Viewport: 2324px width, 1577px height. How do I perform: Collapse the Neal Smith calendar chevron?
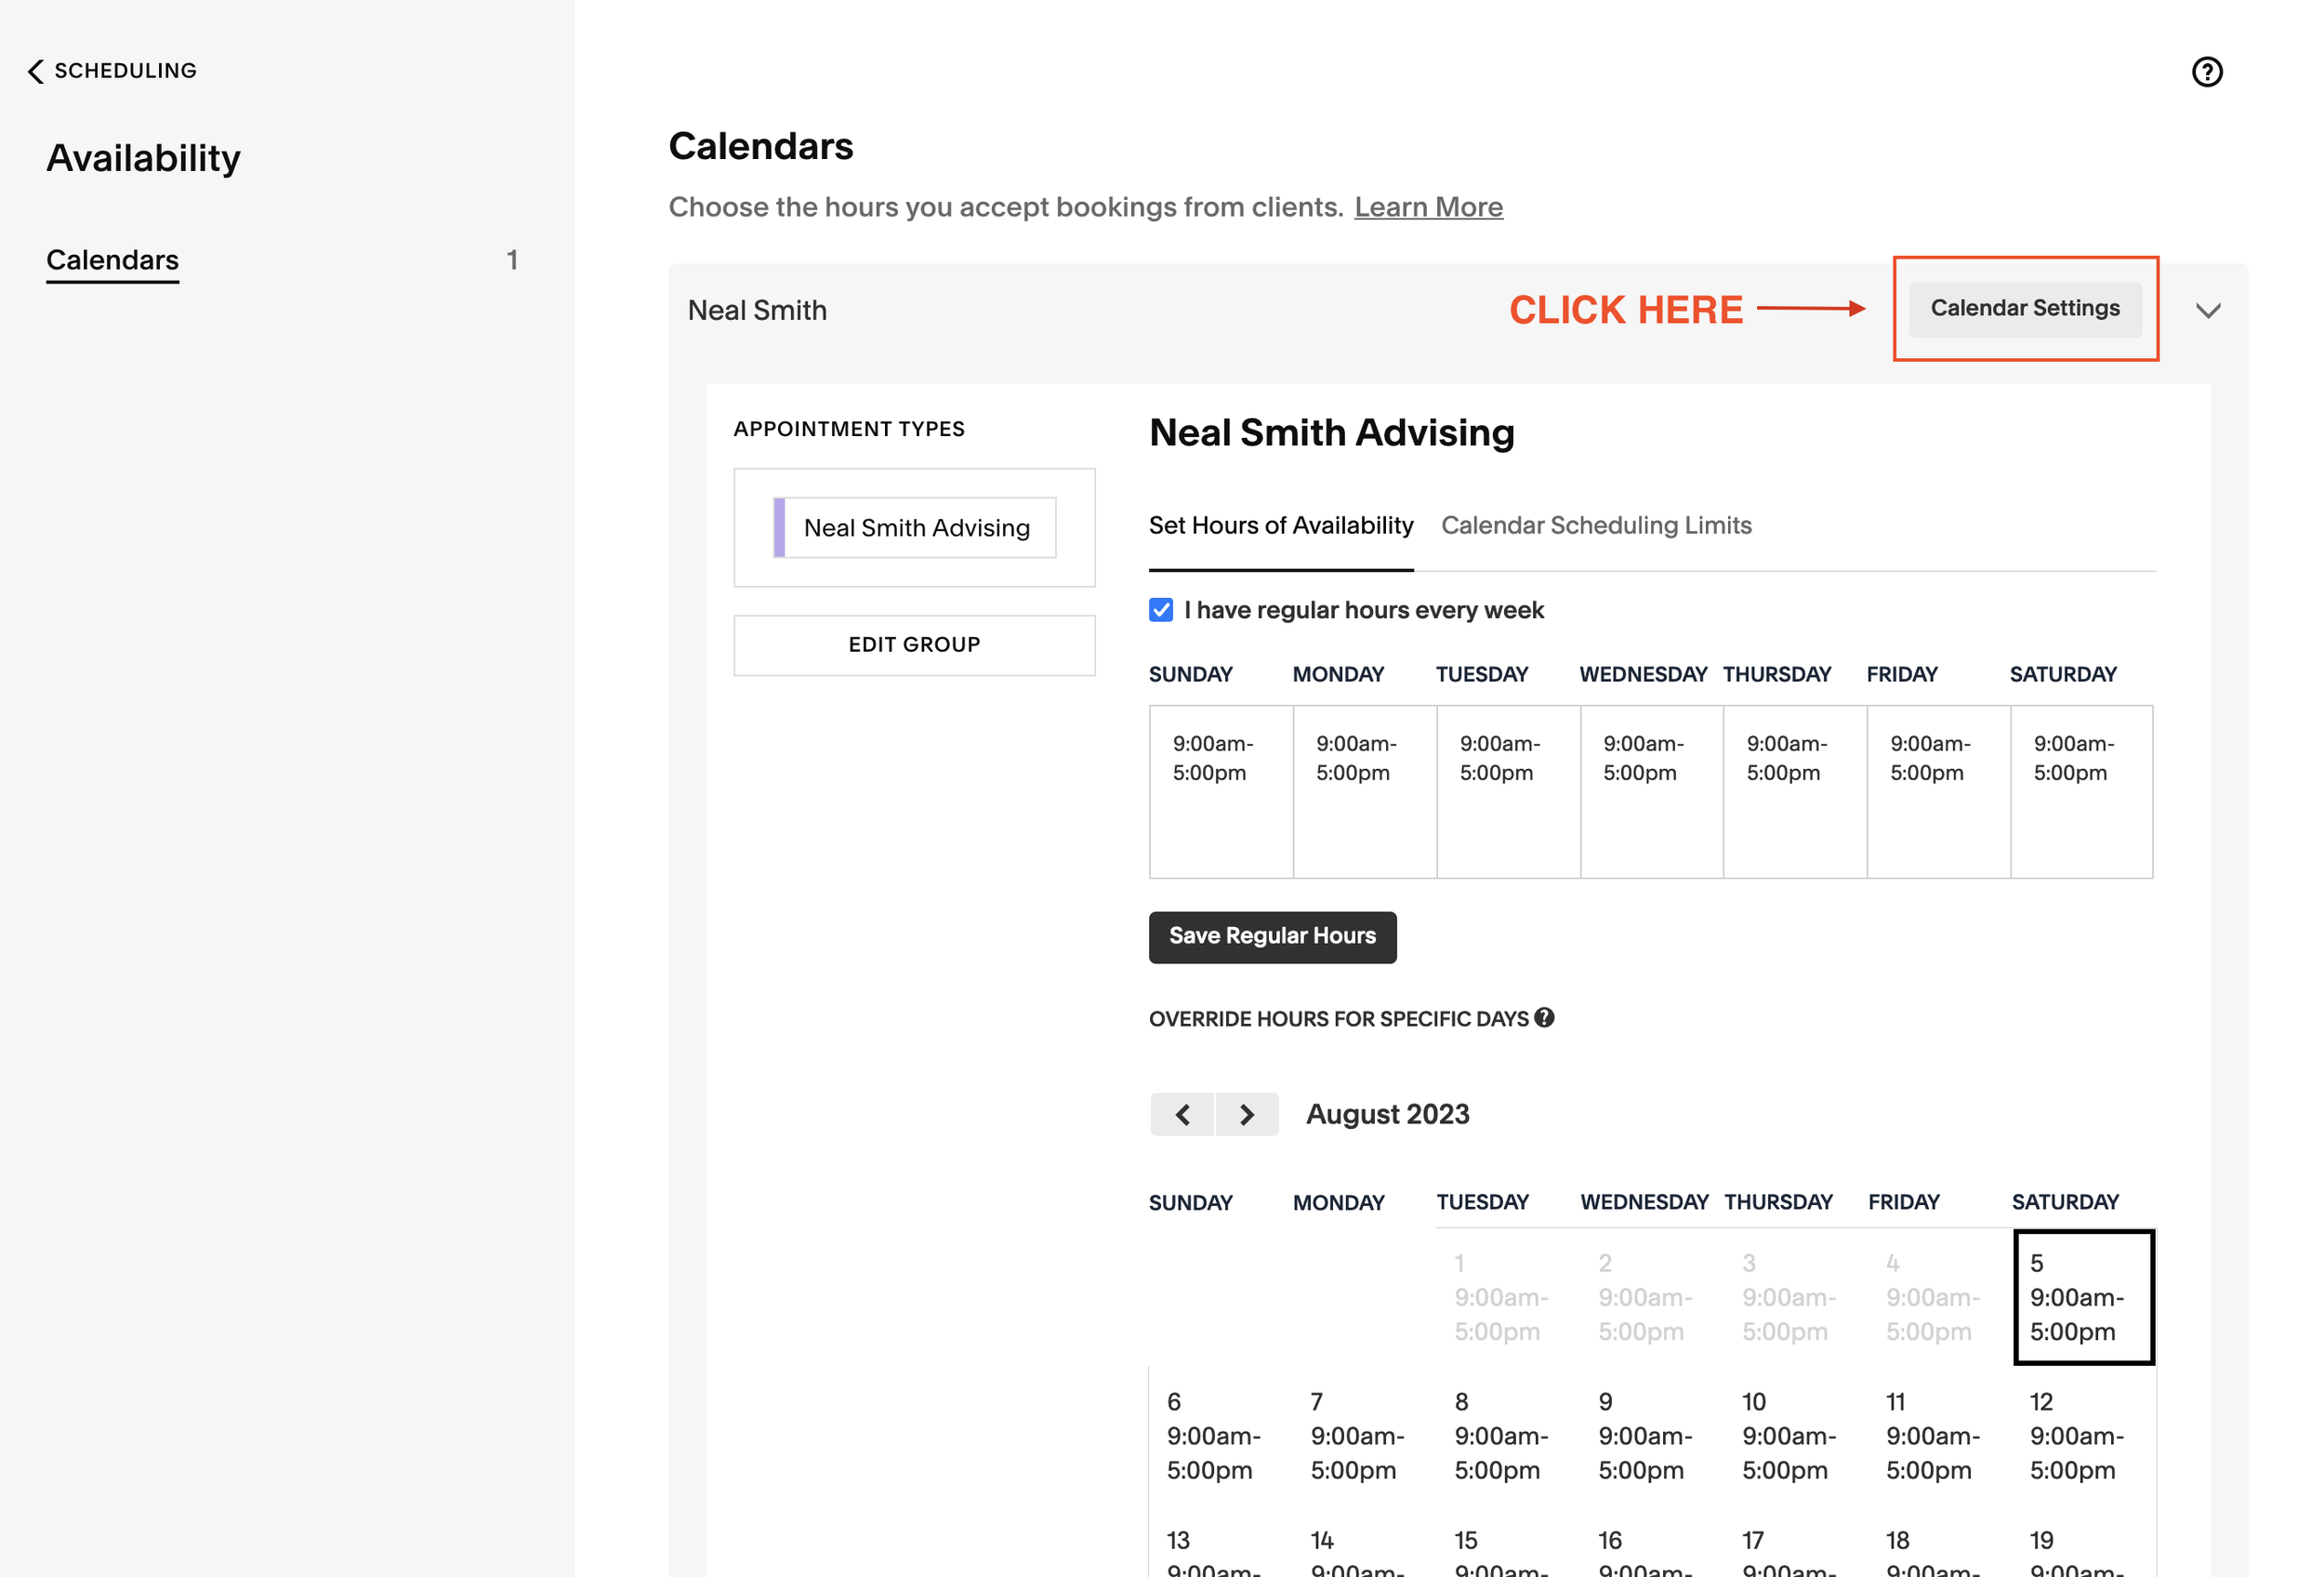(x=2207, y=310)
